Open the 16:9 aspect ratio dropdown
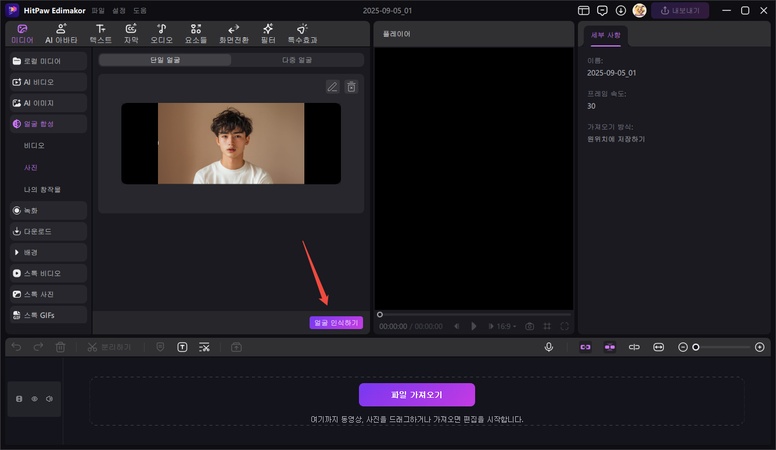 pyautogui.click(x=506, y=326)
